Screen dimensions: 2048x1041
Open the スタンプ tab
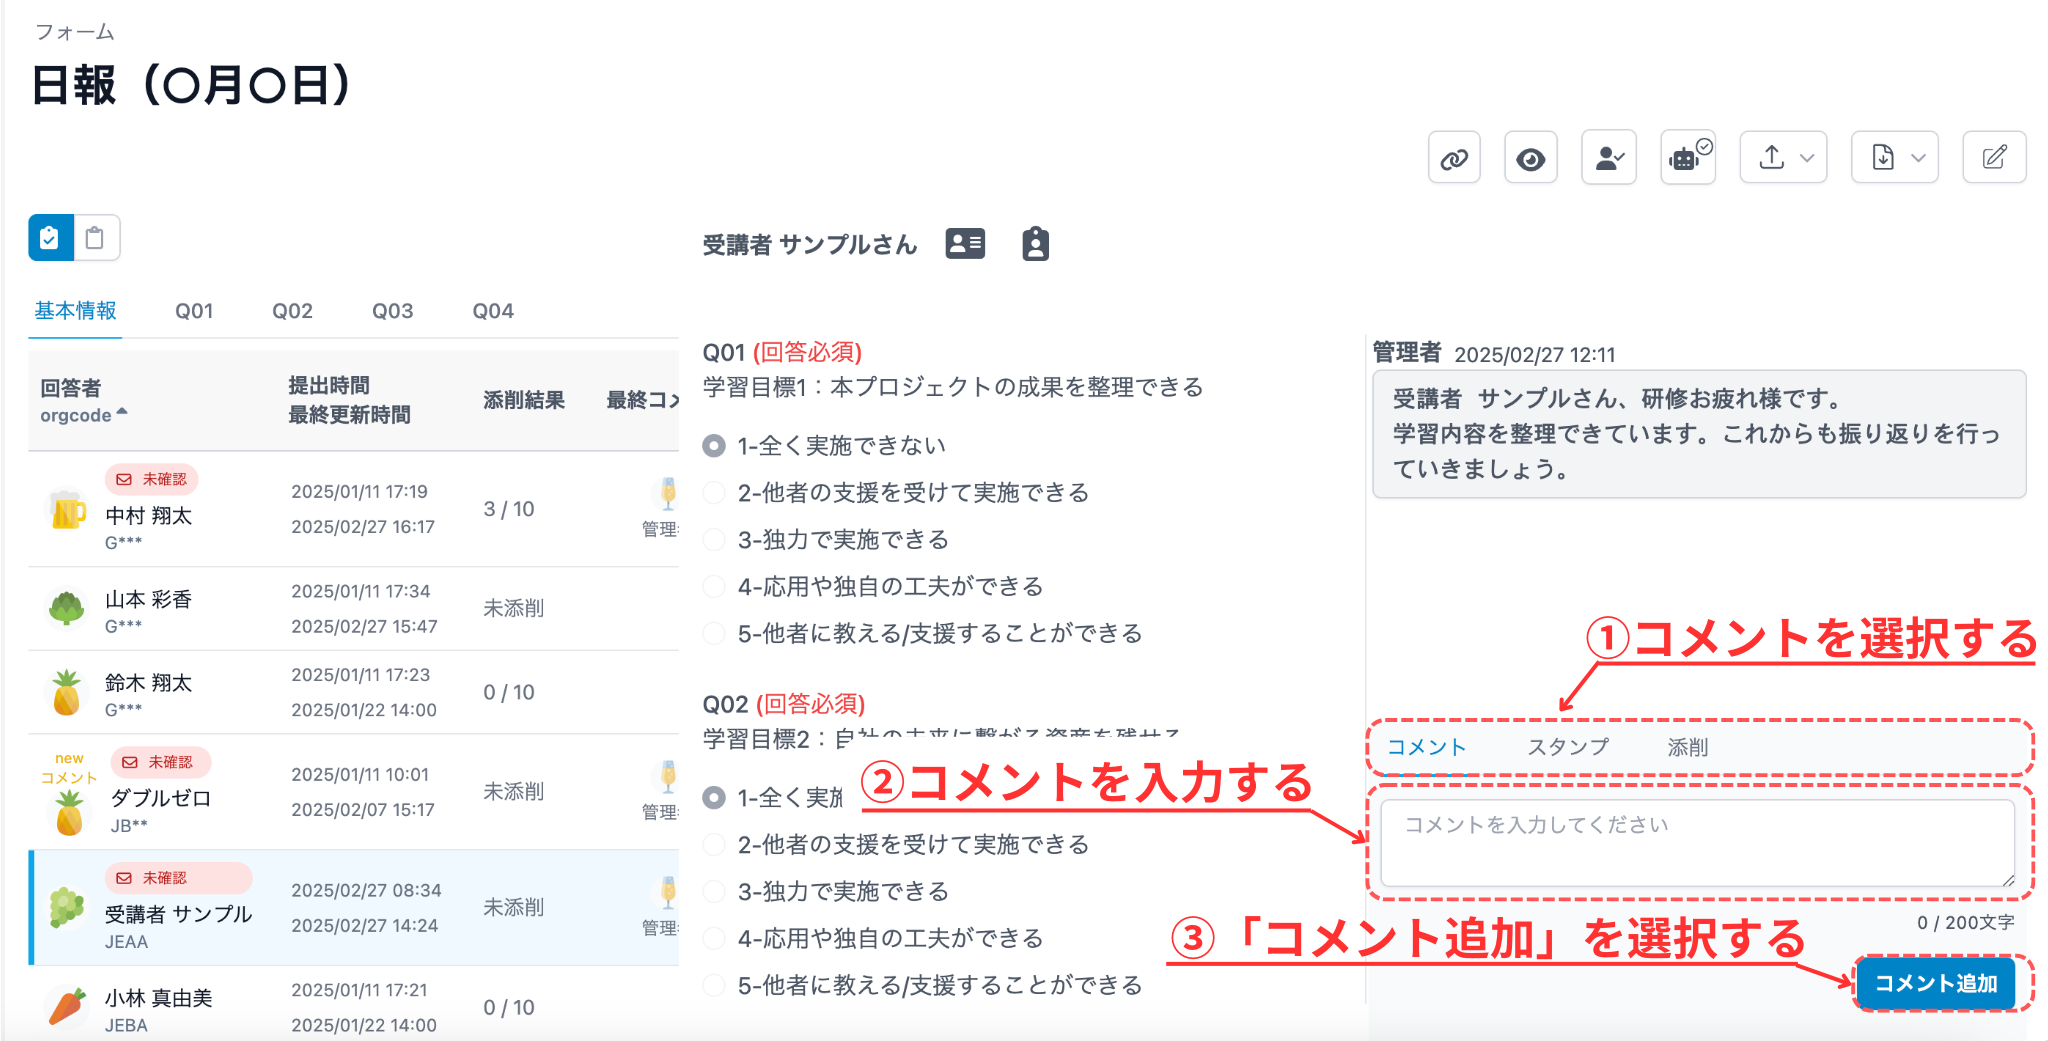(x=1567, y=747)
